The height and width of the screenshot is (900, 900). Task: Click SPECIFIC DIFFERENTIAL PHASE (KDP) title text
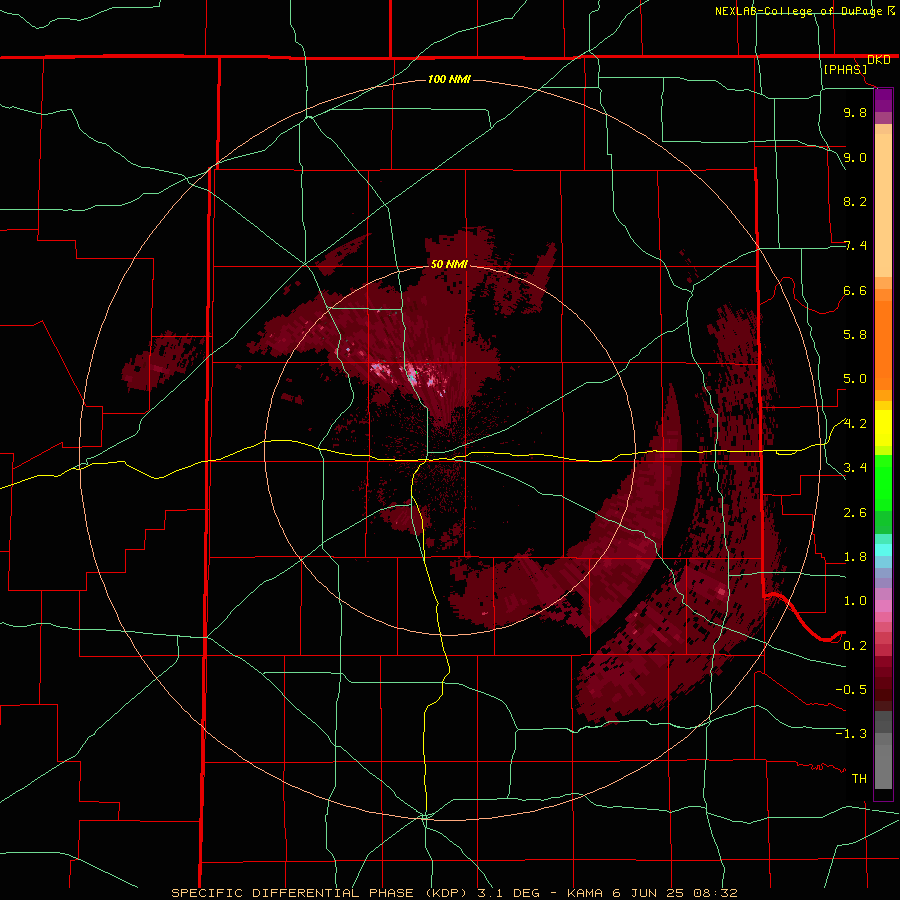[x=319, y=893]
